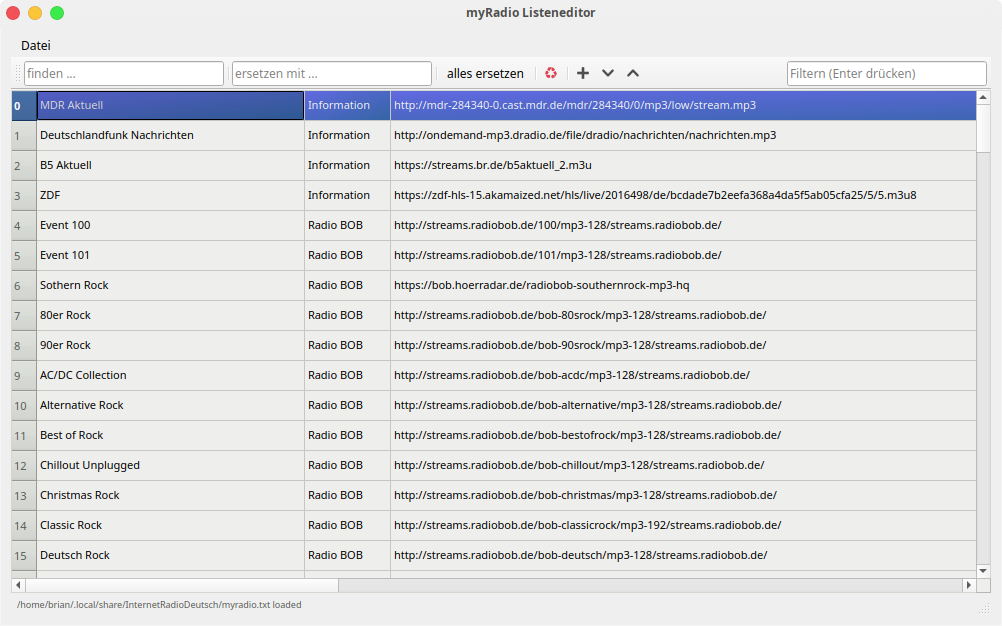Click the Filtern (Enter drücken) field

(x=887, y=73)
